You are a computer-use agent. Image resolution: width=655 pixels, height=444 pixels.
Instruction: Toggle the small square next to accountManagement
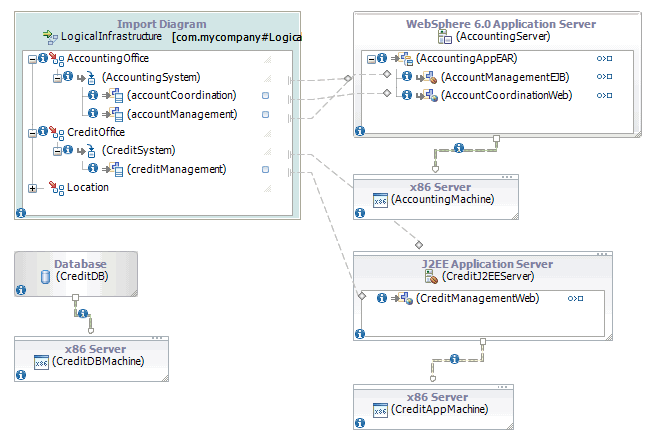(x=265, y=114)
